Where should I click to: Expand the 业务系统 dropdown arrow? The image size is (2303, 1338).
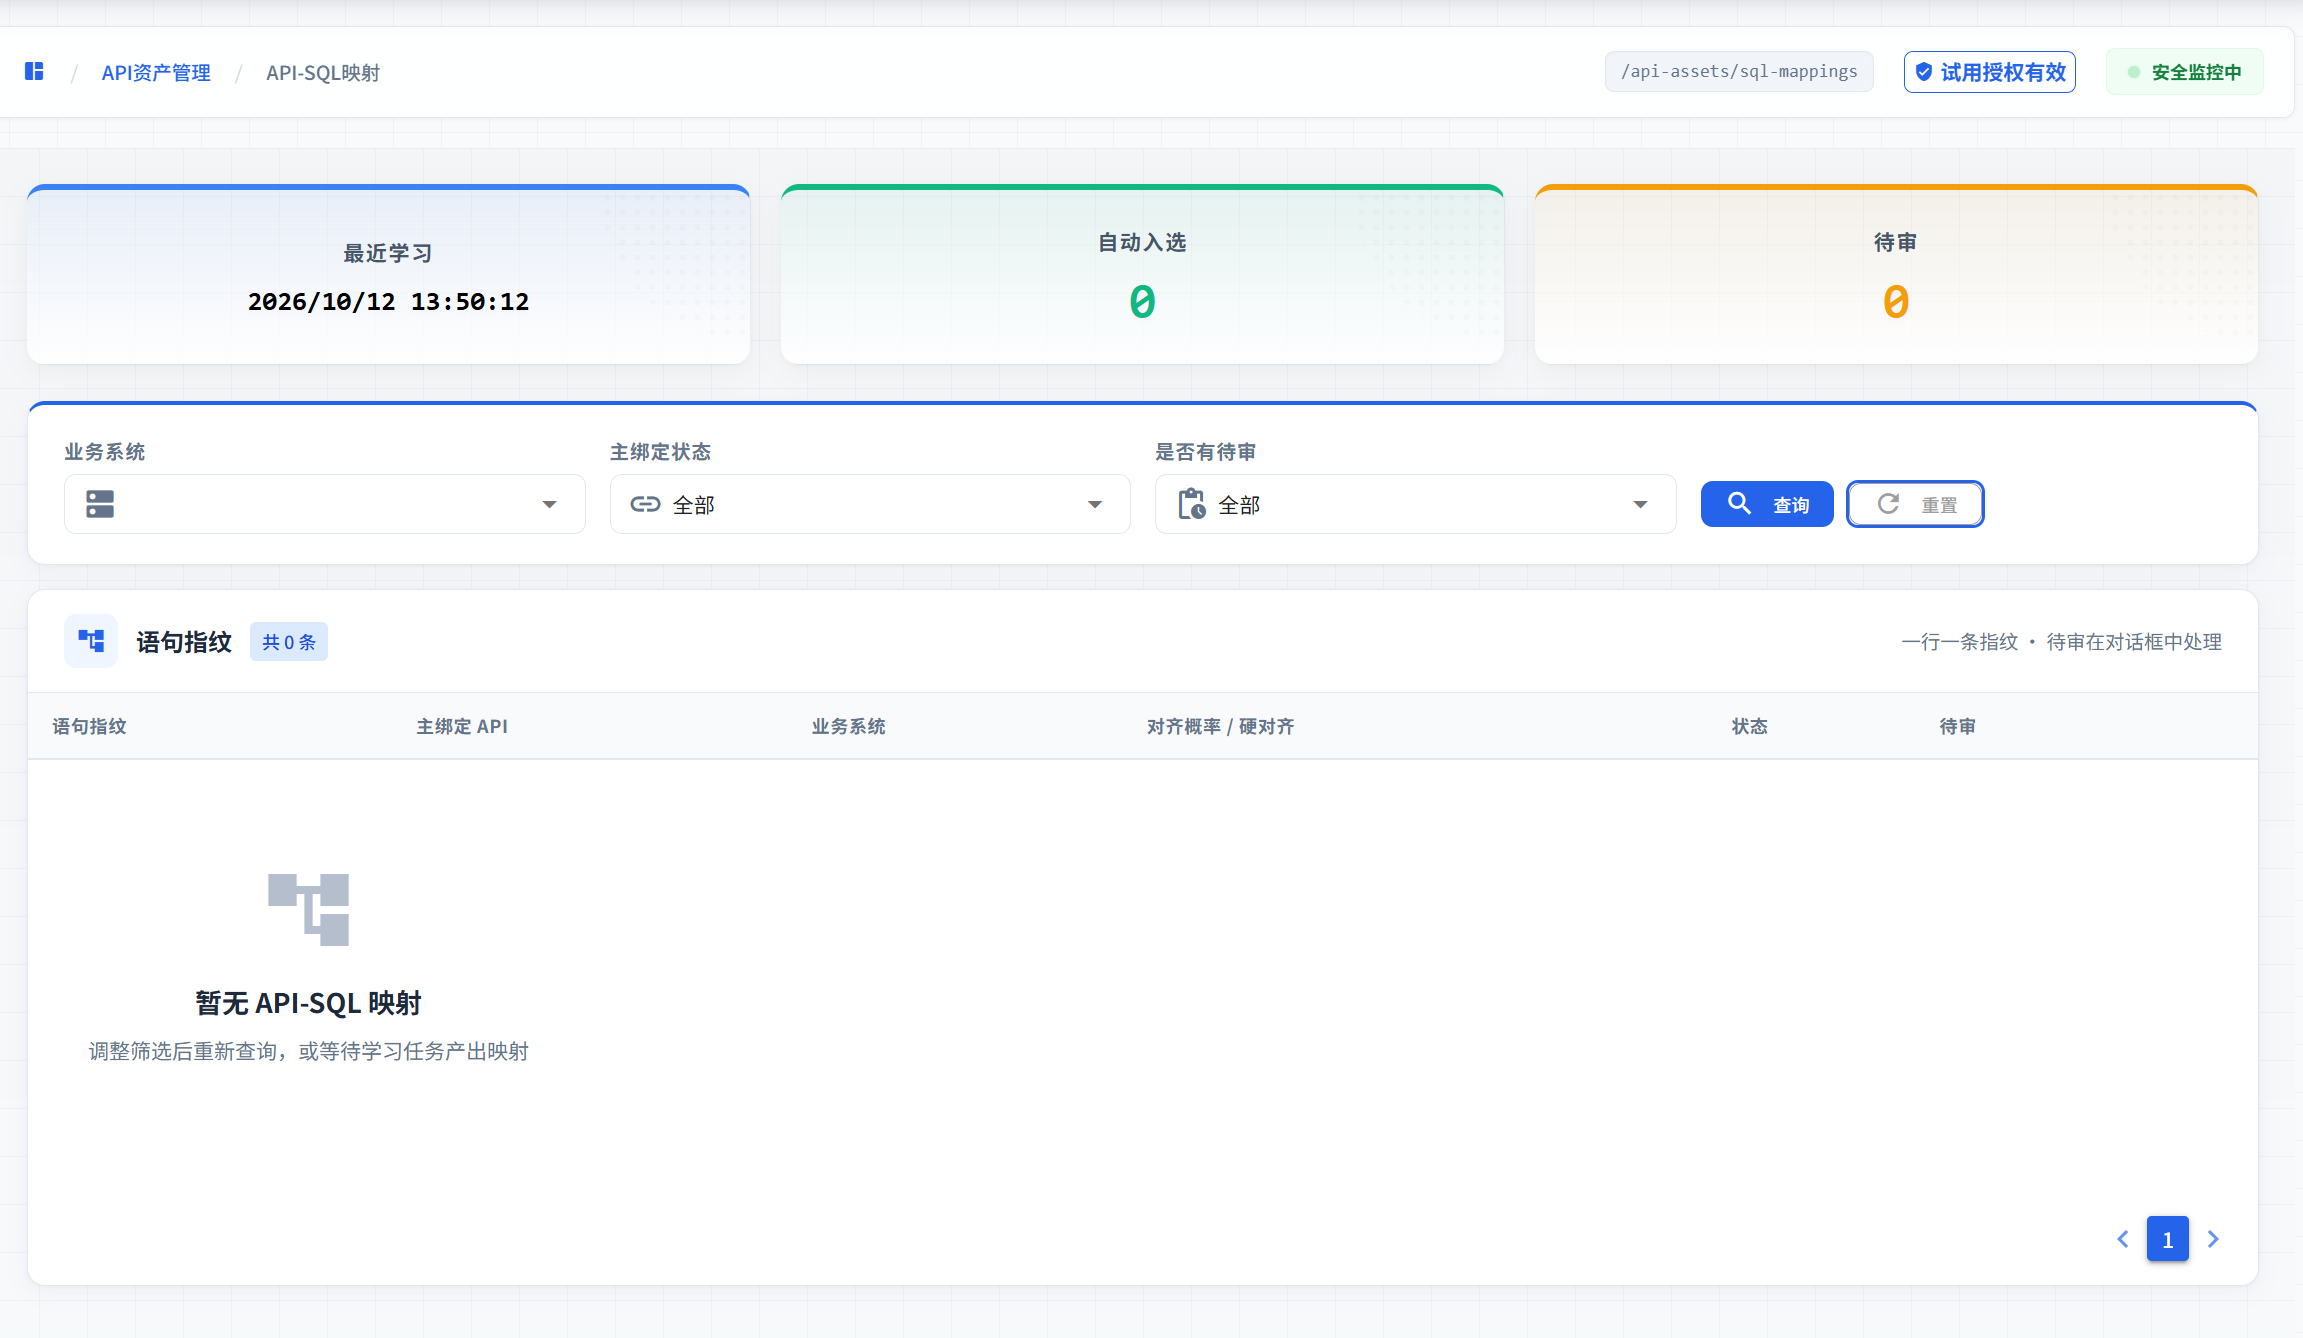click(x=549, y=504)
